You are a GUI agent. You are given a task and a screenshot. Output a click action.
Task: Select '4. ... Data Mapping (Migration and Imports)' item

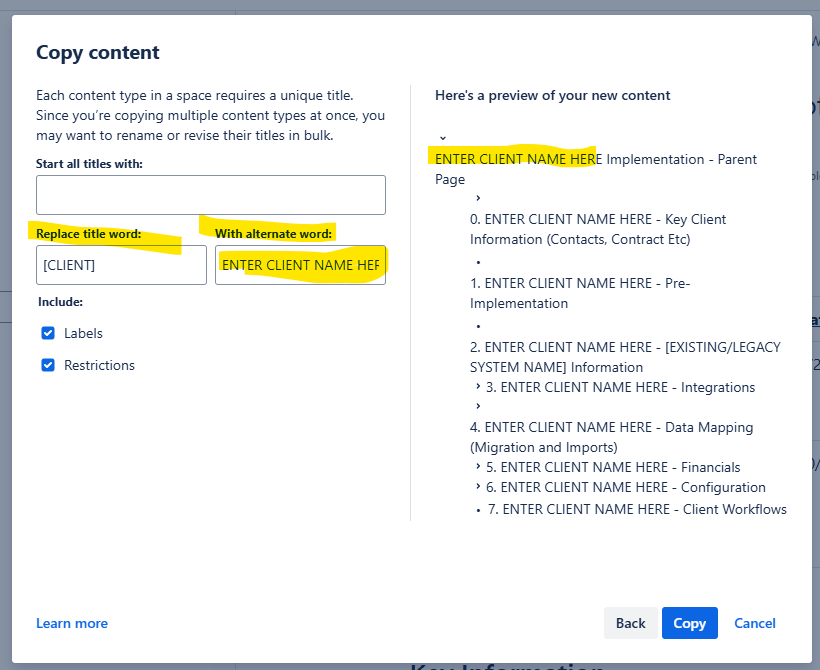pyautogui.click(x=611, y=437)
